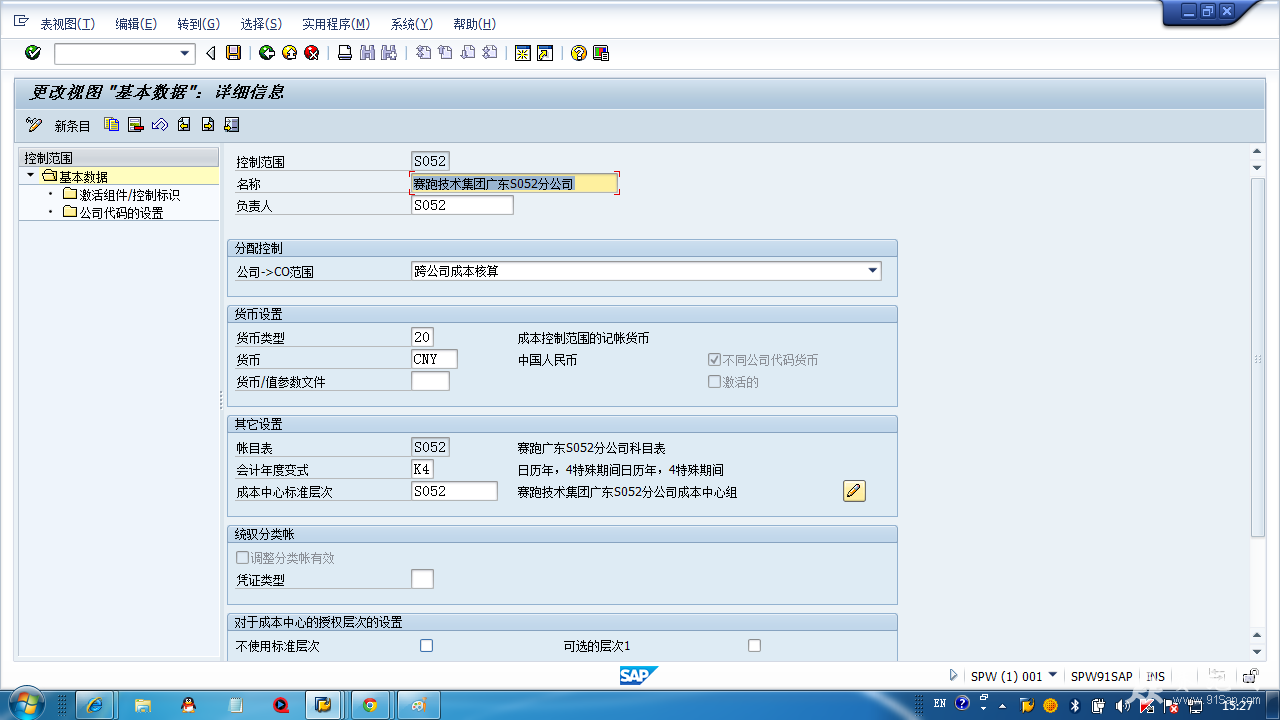Open Chrome from the taskbar
Screen dimensions: 1280x720
point(370,705)
